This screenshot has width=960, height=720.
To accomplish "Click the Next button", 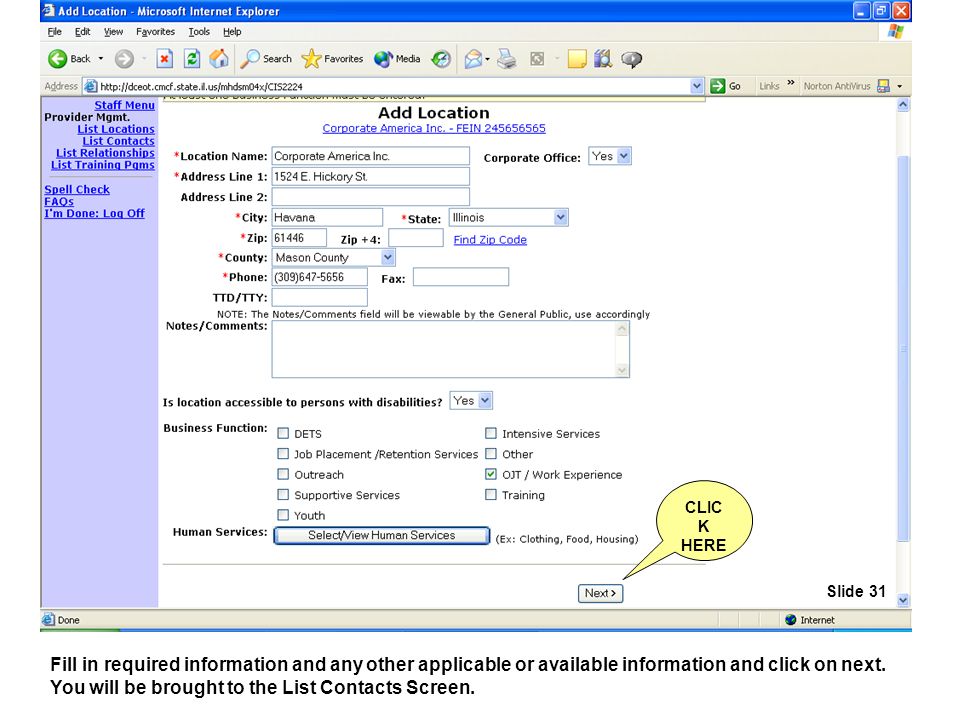I will (x=600, y=593).
